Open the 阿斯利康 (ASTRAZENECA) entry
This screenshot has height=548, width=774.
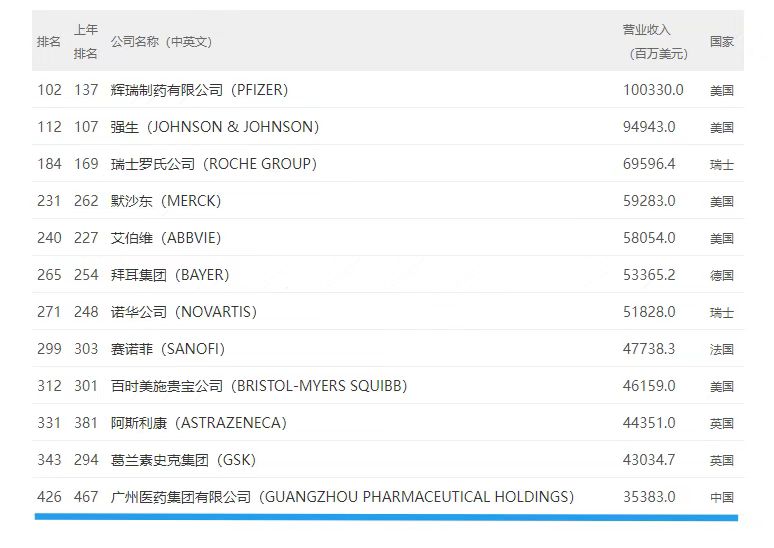pos(199,423)
